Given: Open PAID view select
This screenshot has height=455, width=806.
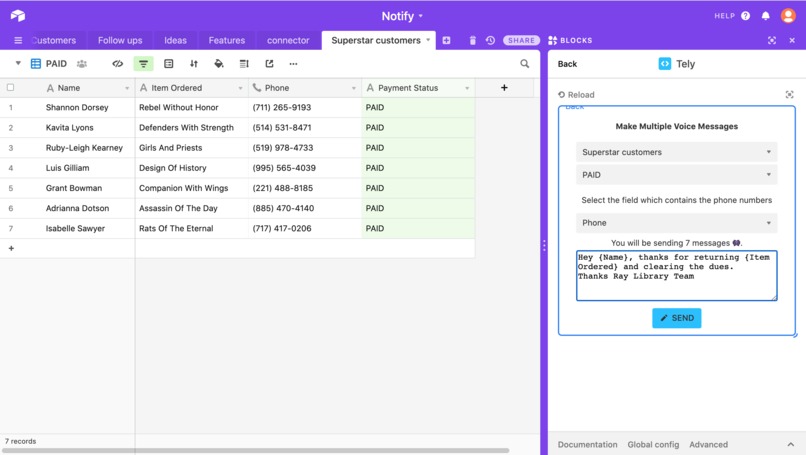Looking at the screenshot, I should tap(676, 175).
